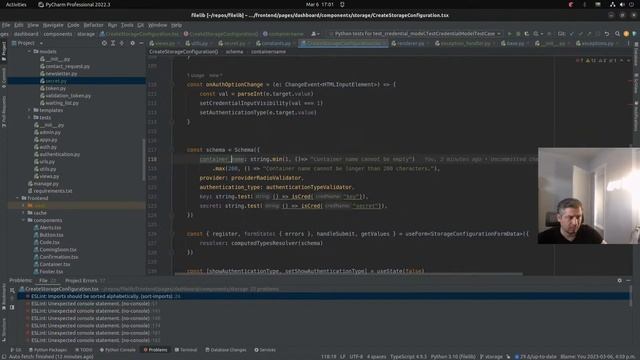Switch to editor tab utils.py
640x360 pixels.
click(x=199, y=43)
